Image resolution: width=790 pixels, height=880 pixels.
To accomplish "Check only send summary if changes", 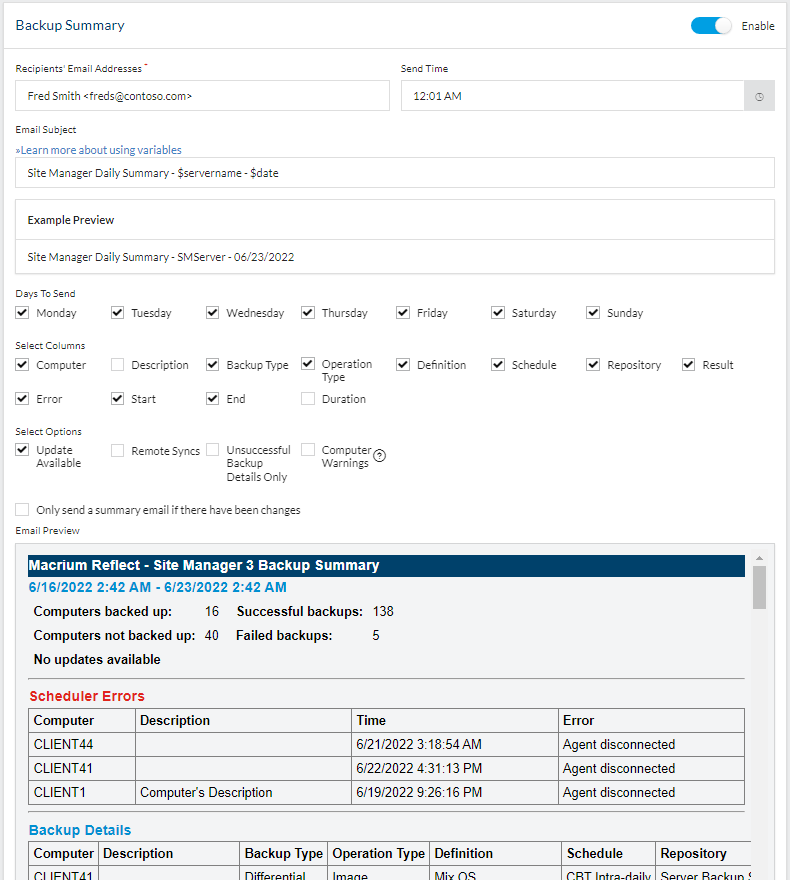I will pos(23,510).
